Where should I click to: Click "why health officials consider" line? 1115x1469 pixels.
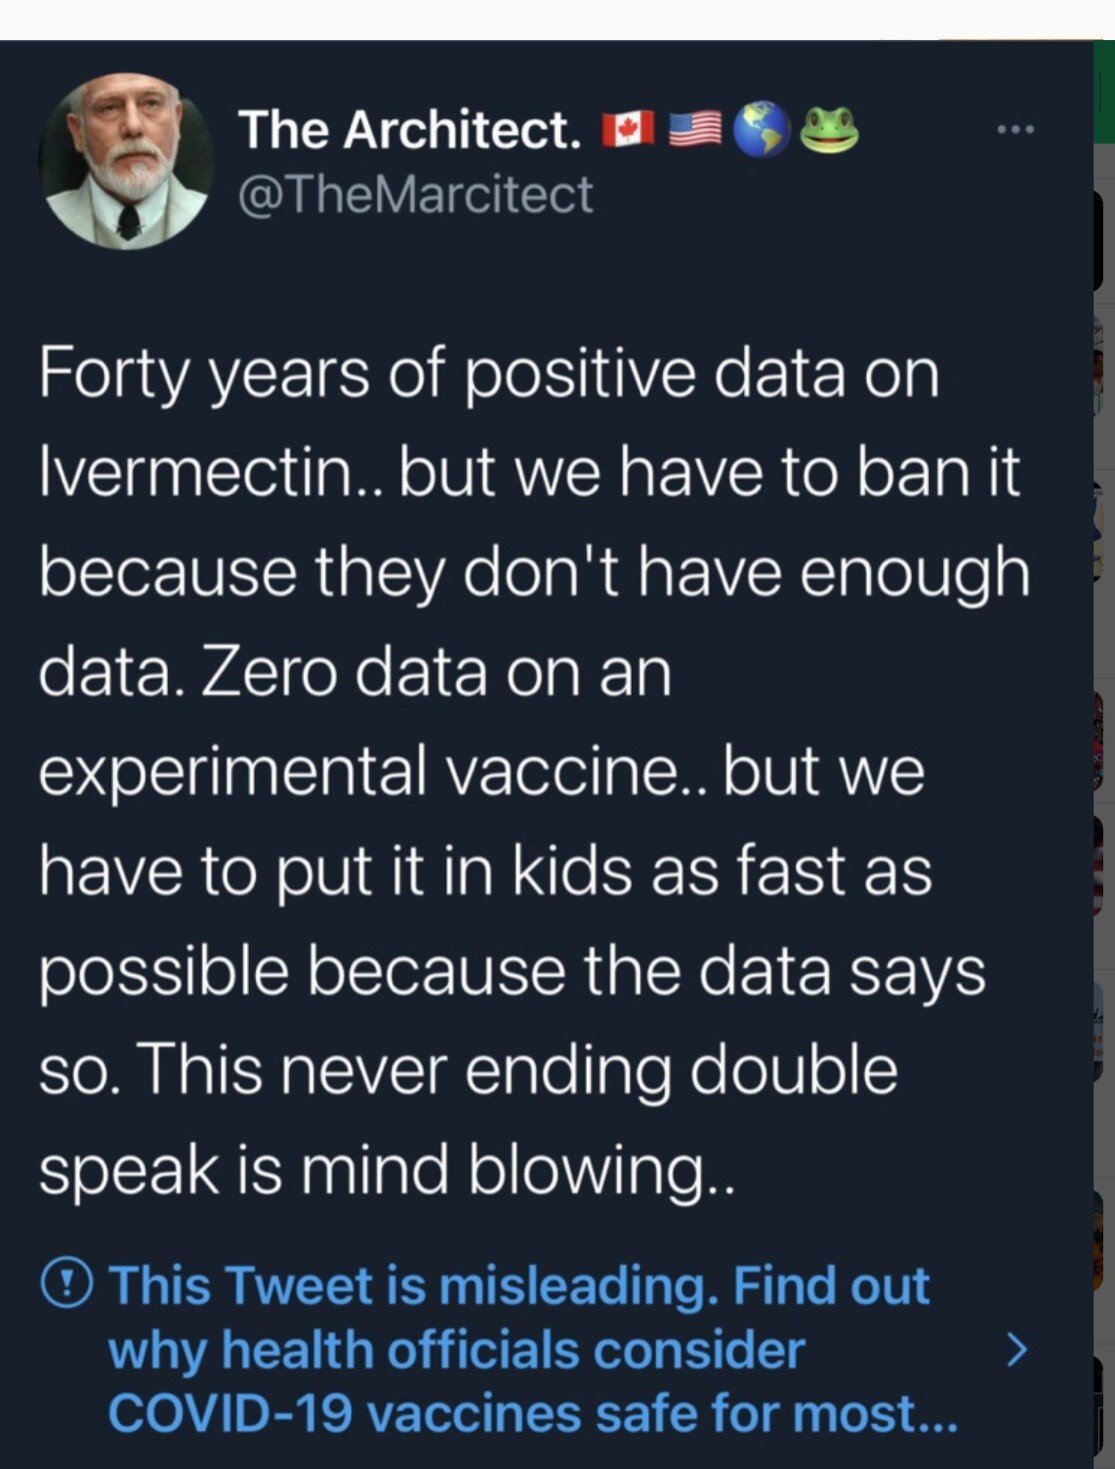456,1350
